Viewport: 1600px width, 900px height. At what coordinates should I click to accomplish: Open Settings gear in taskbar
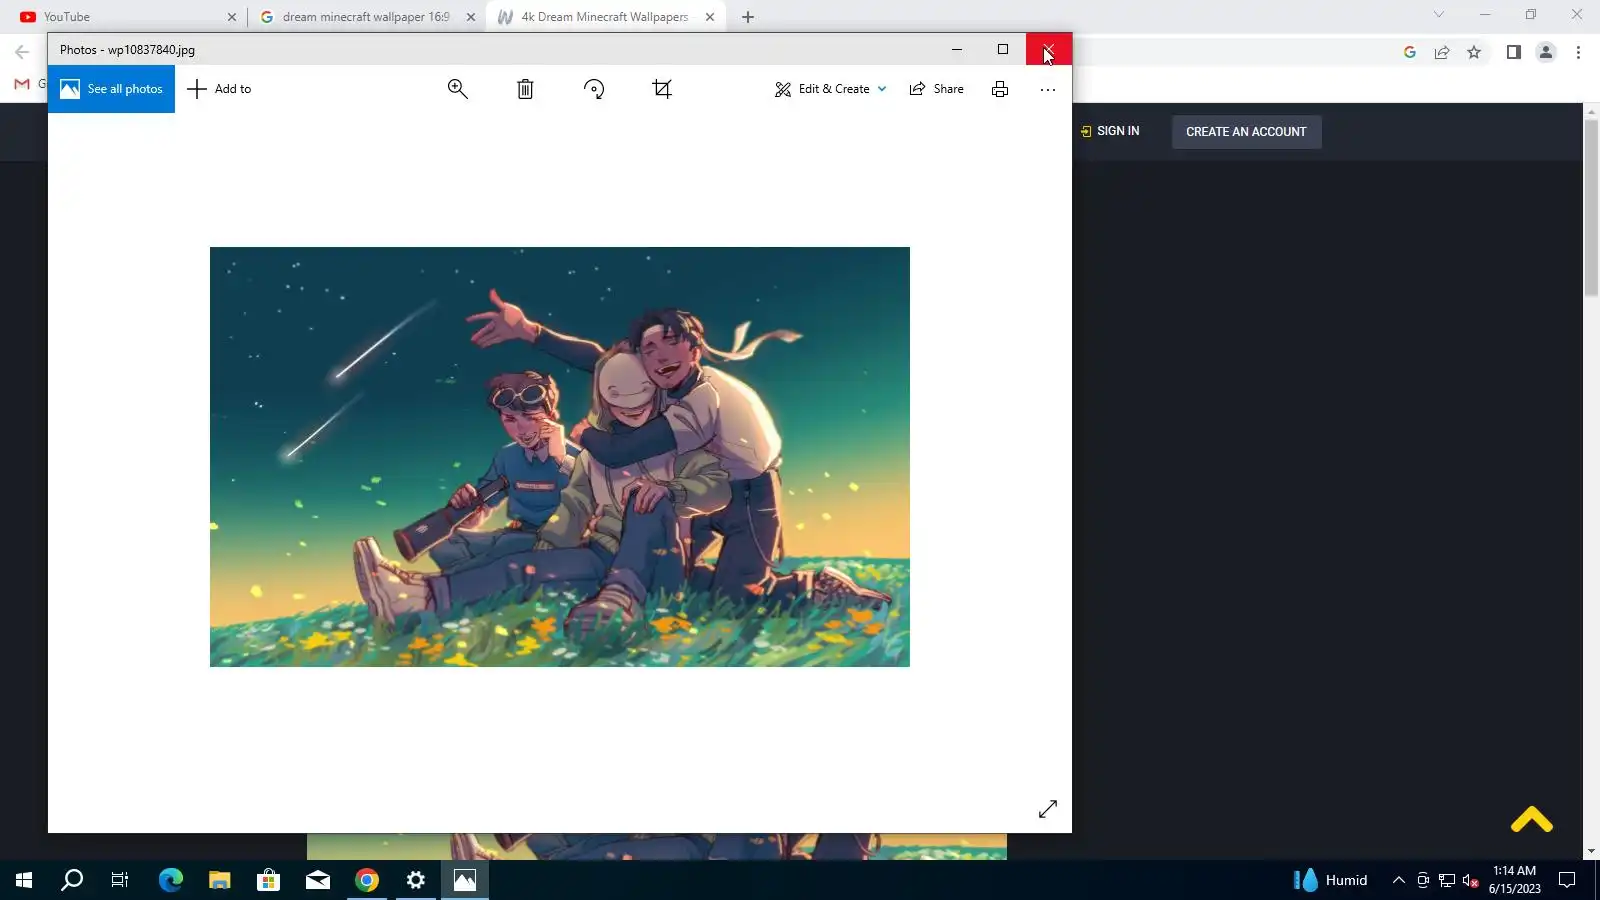(x=416, y=880)
